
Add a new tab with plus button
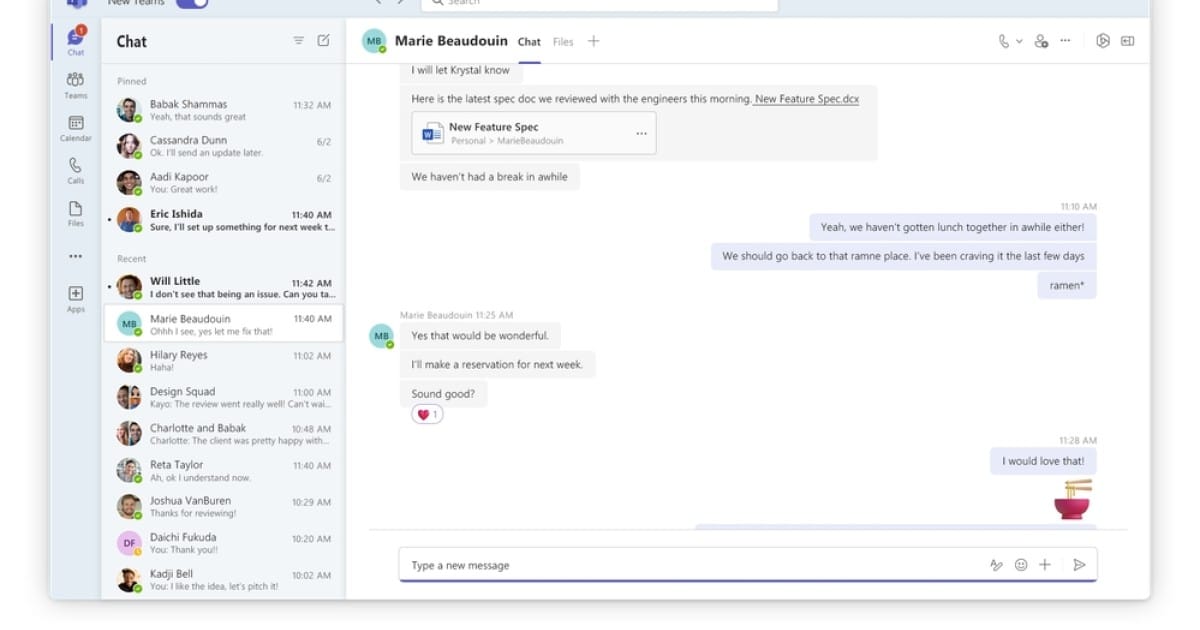(x=593, y=41)
